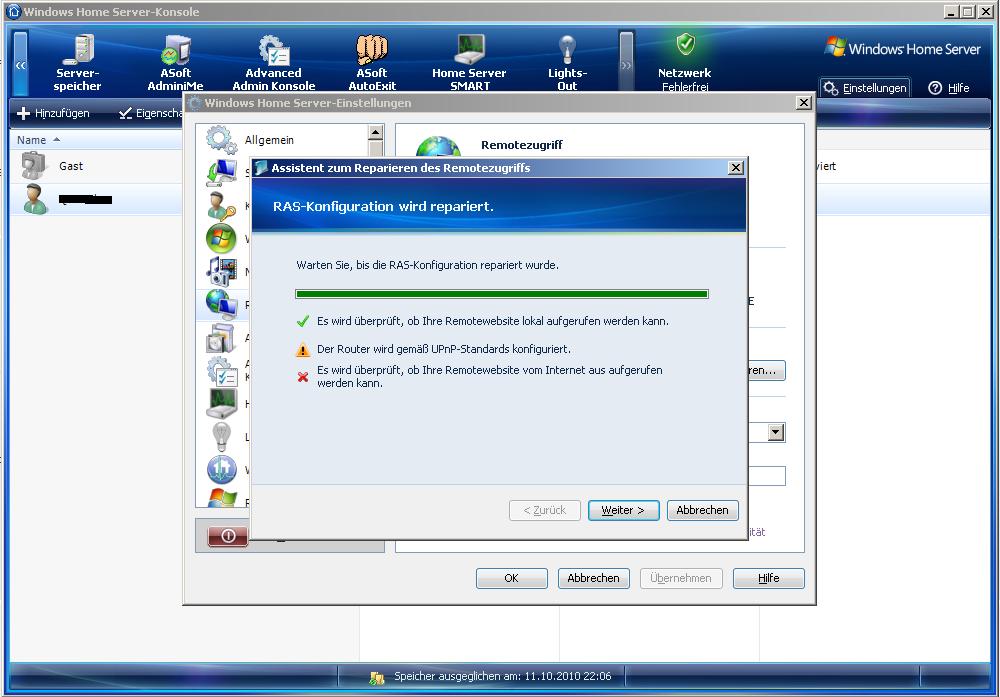This screenshot has width=1000, height=697.
Task: Click the local Remotewebsite check result text
Action: point(493,321)
